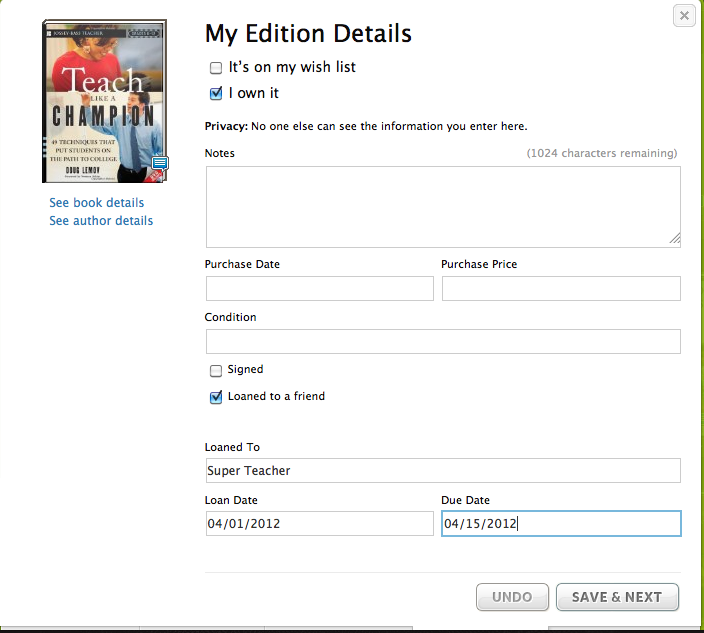Uncheck the "I own it" checkbox

(216, 93)
